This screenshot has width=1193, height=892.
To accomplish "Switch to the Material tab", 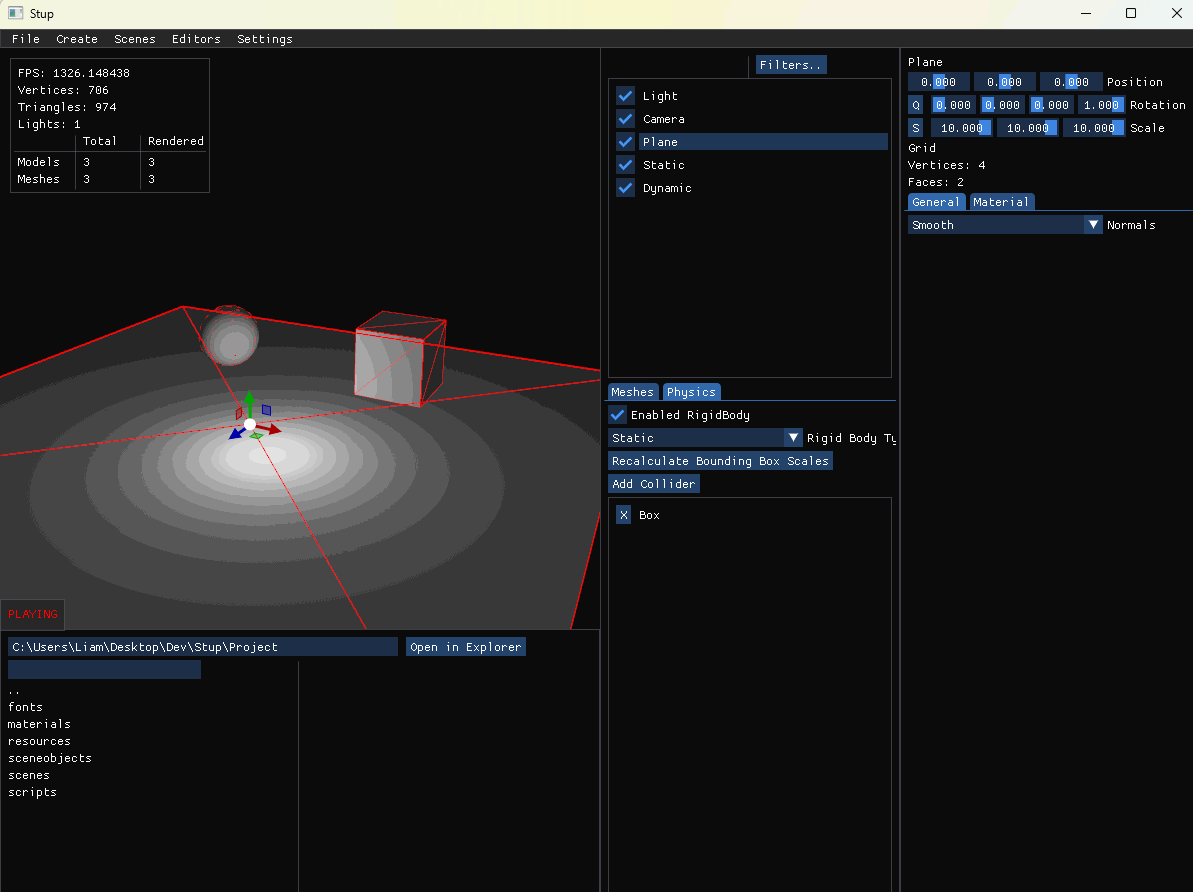I will click(1001, 202).
